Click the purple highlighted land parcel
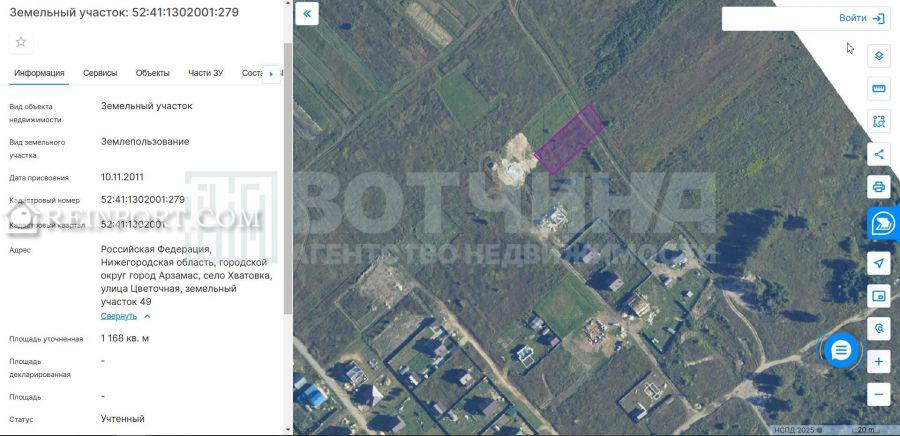Viewport: 900px width, 436px height. 569,138
